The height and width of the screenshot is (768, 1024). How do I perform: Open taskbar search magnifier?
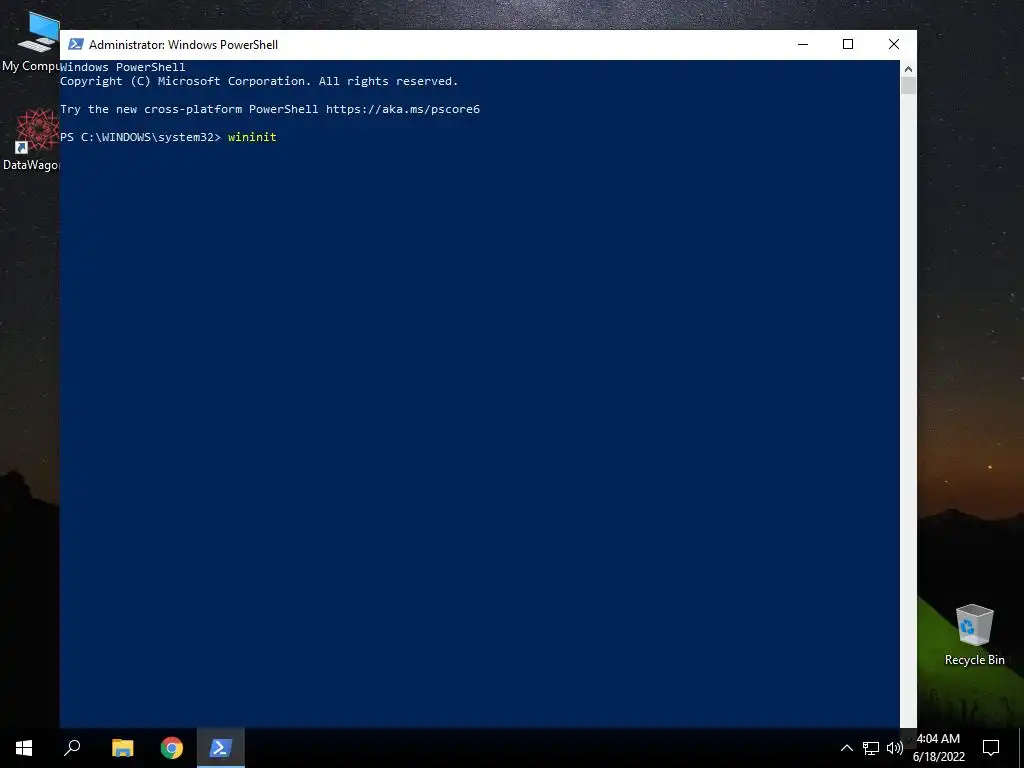click(72, 748)
